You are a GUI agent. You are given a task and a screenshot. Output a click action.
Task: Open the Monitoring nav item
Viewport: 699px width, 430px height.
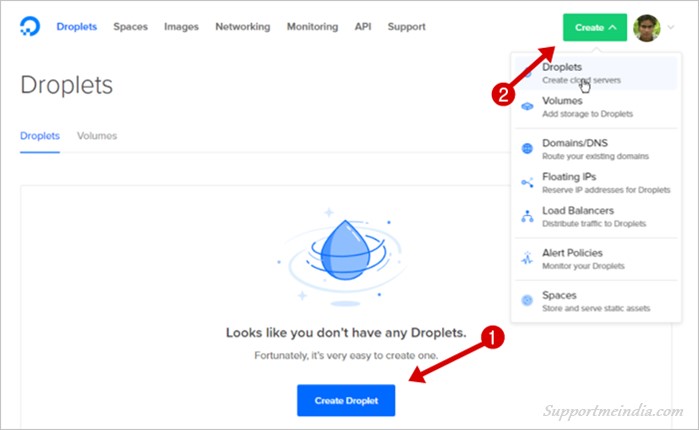click(x=312, y=27)
